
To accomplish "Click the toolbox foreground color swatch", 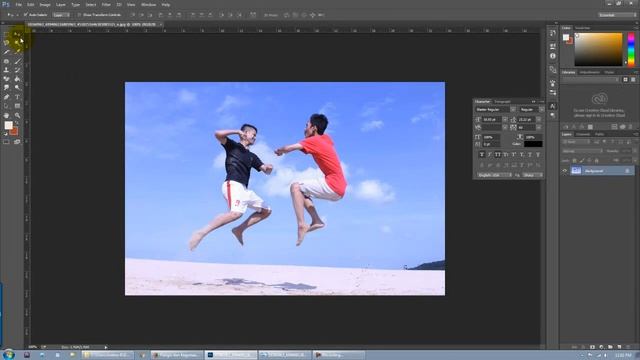I will click(8, 126).
